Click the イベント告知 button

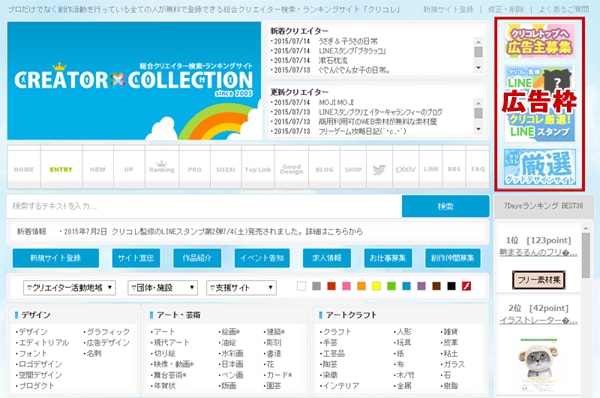[x=262, y=258]
